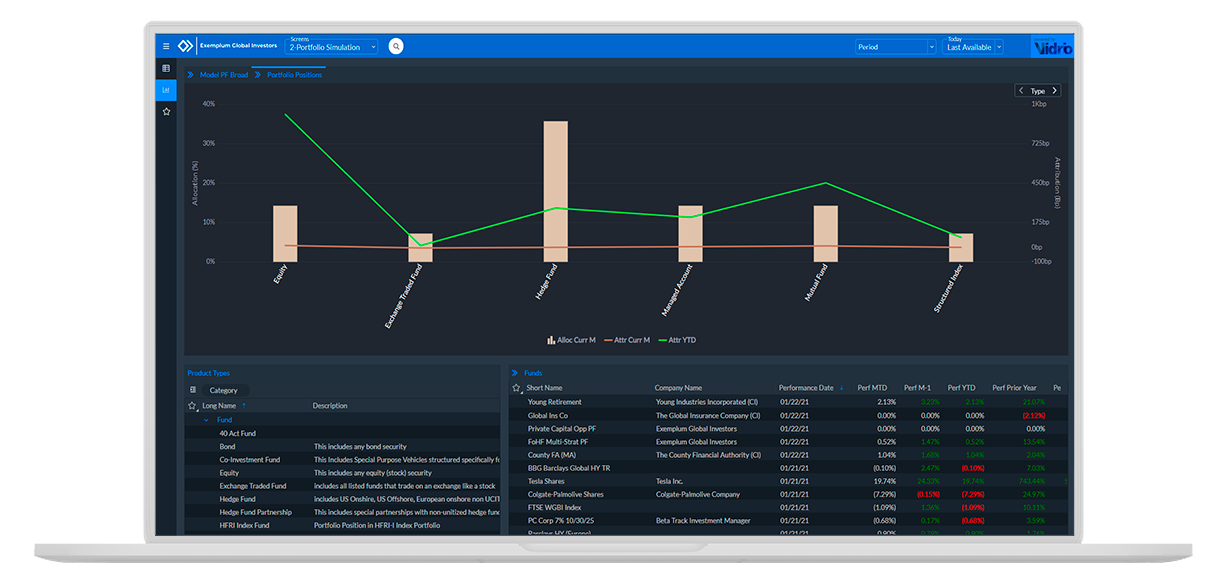
Task: Select the Model PF Broad breadcrumb tab
Action: [x=224, y=75]
